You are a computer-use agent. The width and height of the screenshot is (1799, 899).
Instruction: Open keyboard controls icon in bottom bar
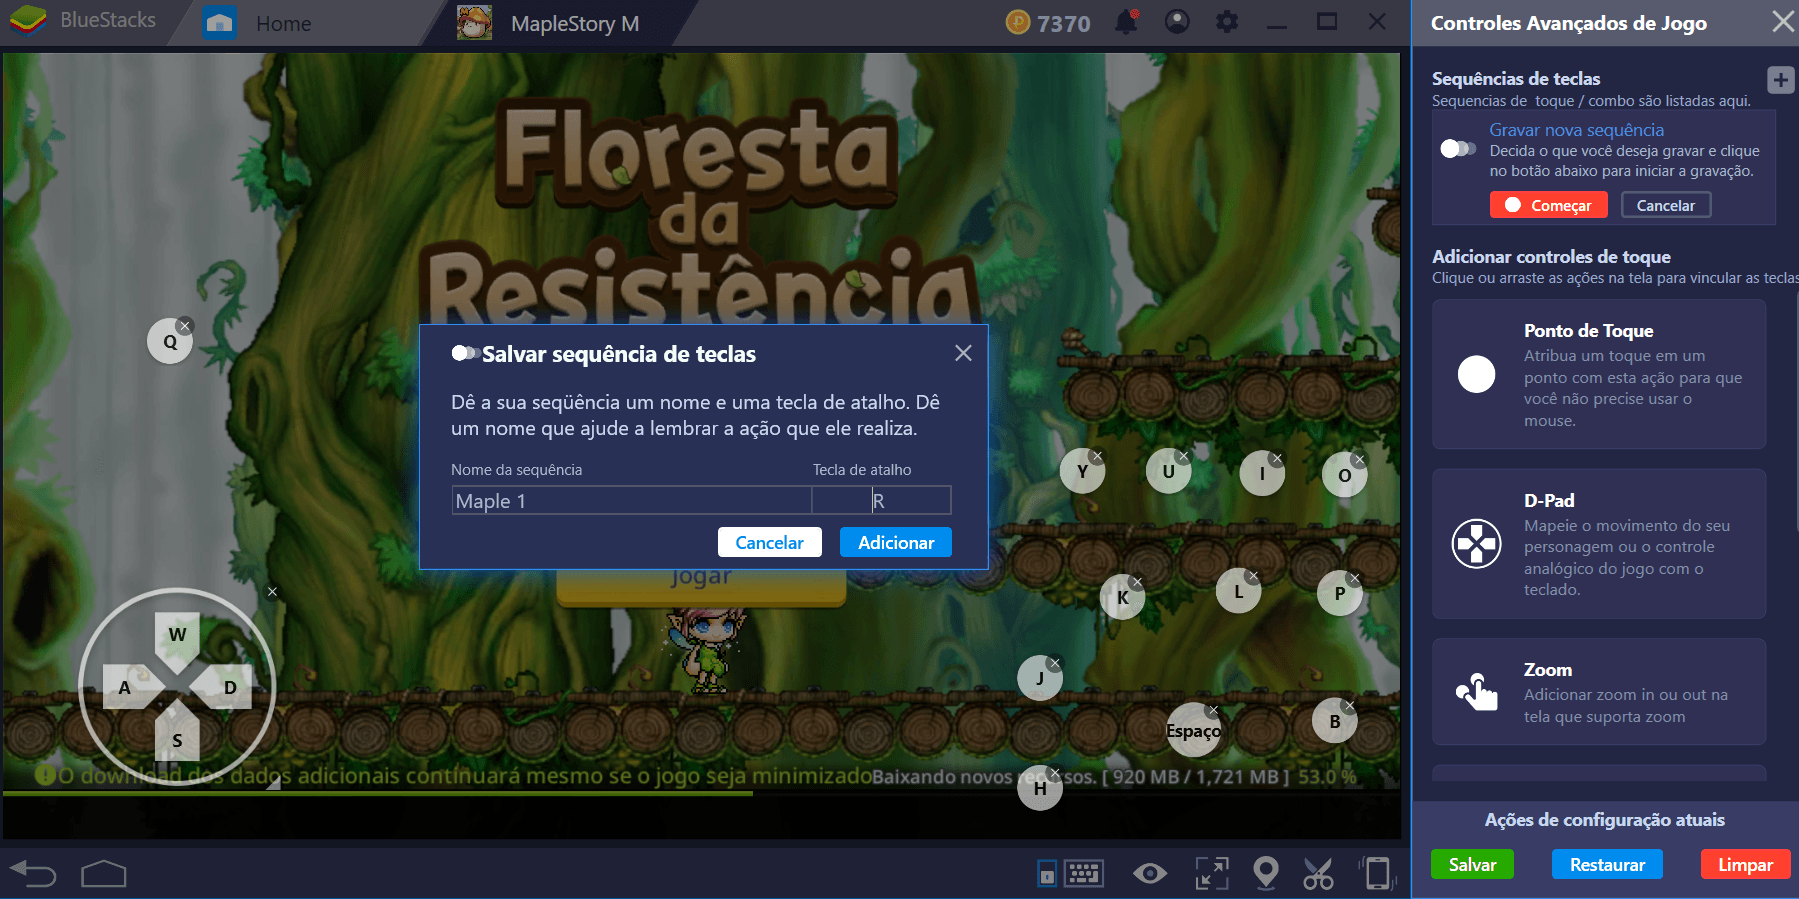(1083, 874)
